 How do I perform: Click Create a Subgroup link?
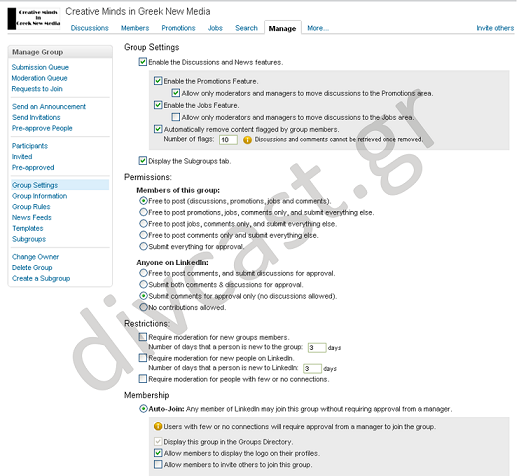tap(41, 278)
